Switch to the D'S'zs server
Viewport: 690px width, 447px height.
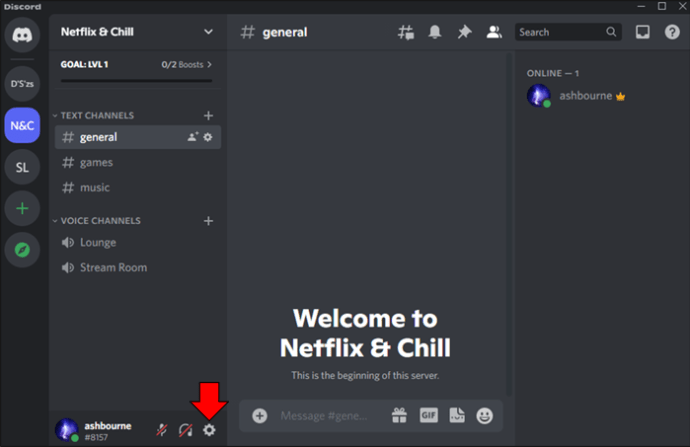pos(22,84)
